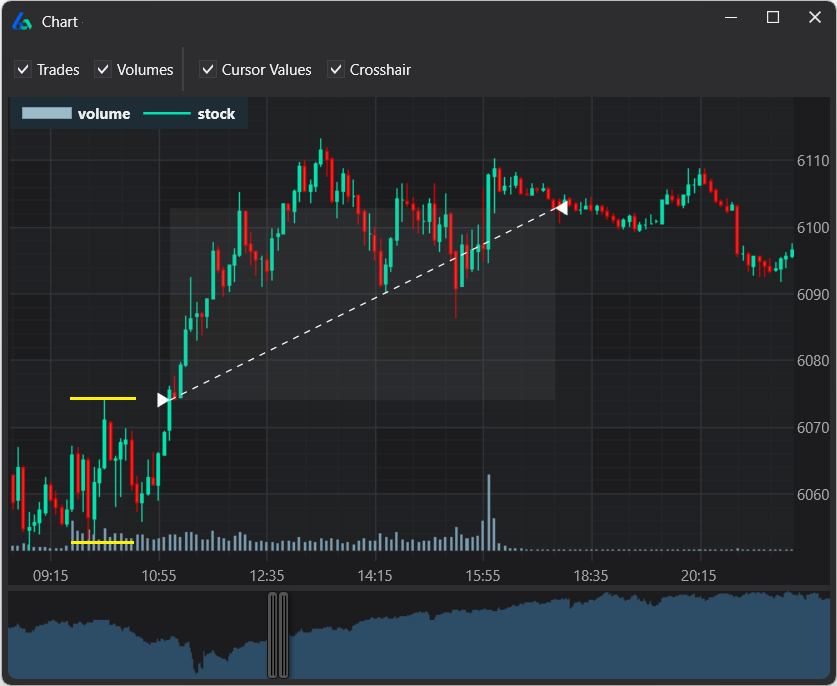Click the yellow horizontal trade line
837x686 pixels.
102,397
